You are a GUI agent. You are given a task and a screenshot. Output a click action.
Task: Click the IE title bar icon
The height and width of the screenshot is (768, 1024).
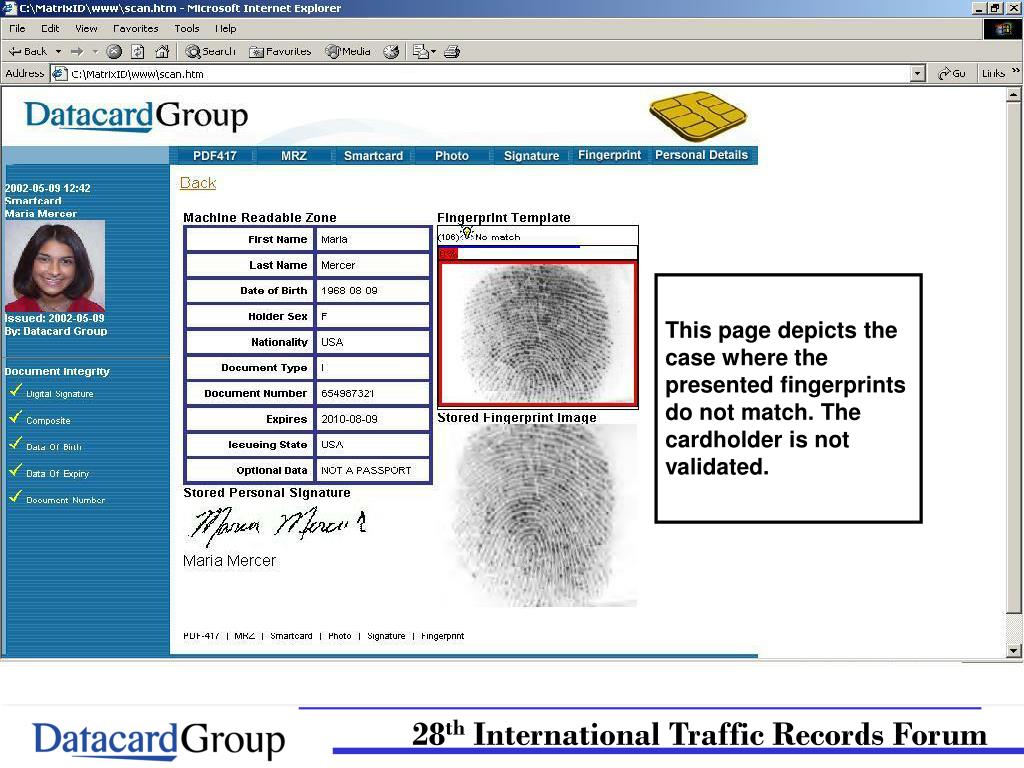pyautogui.click(x=9, y=8)
